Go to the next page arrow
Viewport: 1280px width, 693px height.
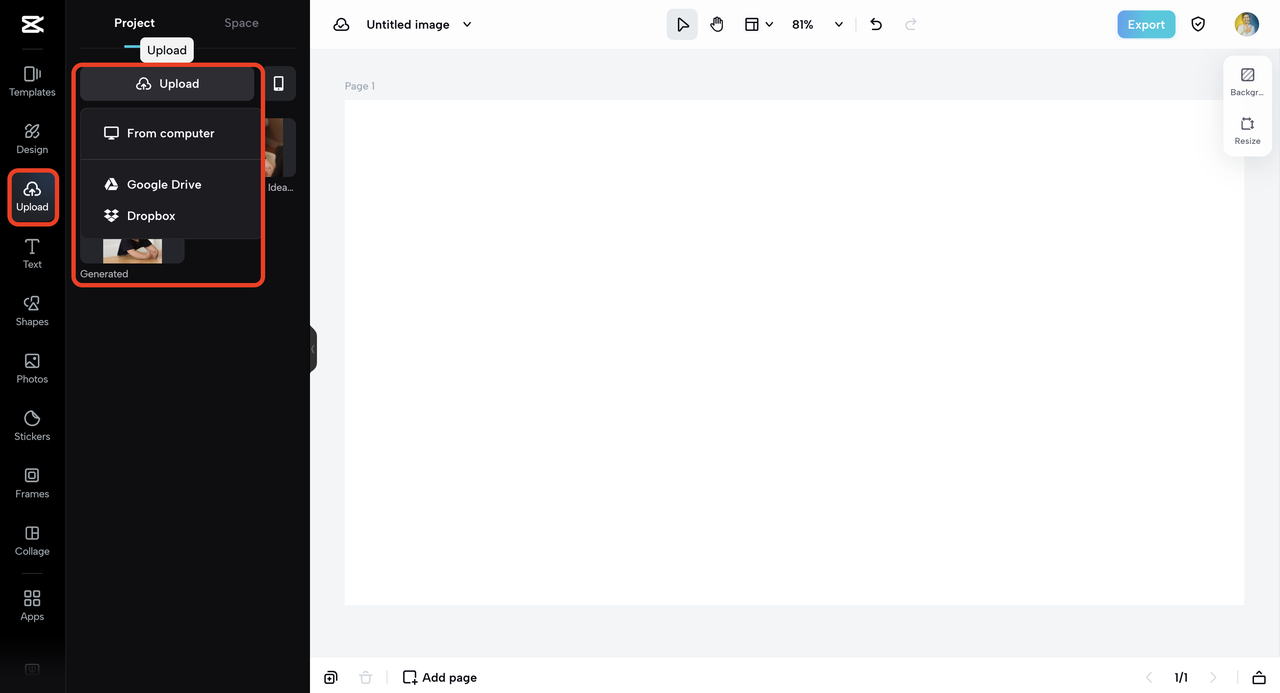(x=1213, y=677)
